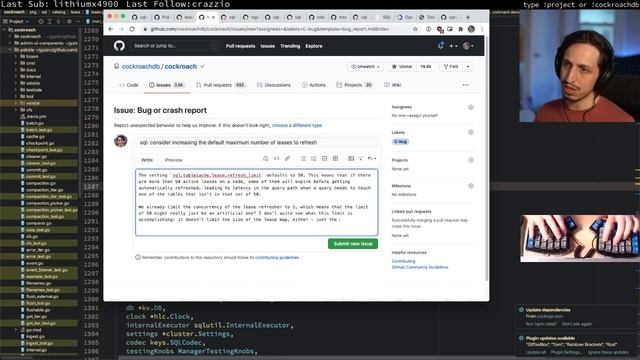Focus the GitHub search box
The image size is (640, 360).
pos(176,46)
